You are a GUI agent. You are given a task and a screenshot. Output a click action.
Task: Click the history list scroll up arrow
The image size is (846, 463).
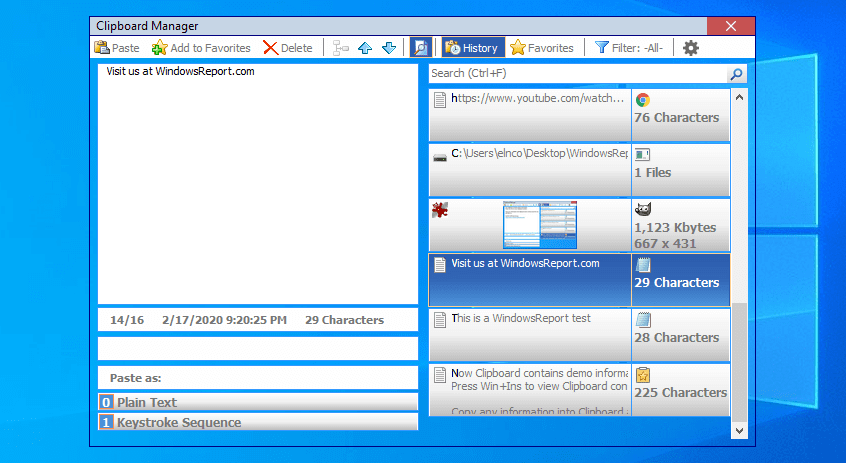tap(739, 98)
